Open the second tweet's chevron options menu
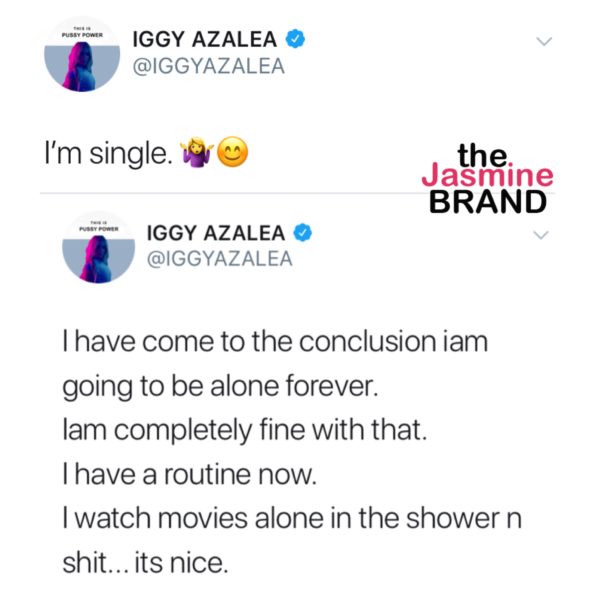This screenshot has height=595, width=595. point(541,235)
